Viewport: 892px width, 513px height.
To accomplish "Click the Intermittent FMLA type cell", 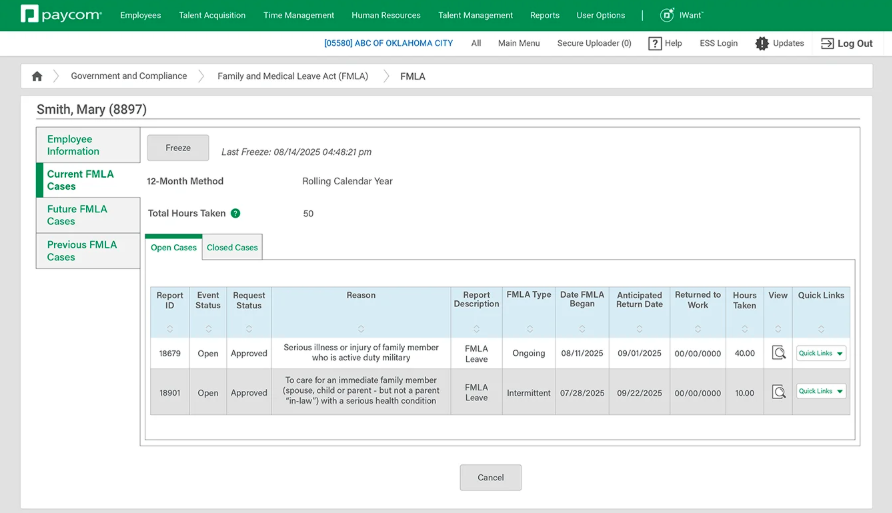I will [x=528, y=393].
